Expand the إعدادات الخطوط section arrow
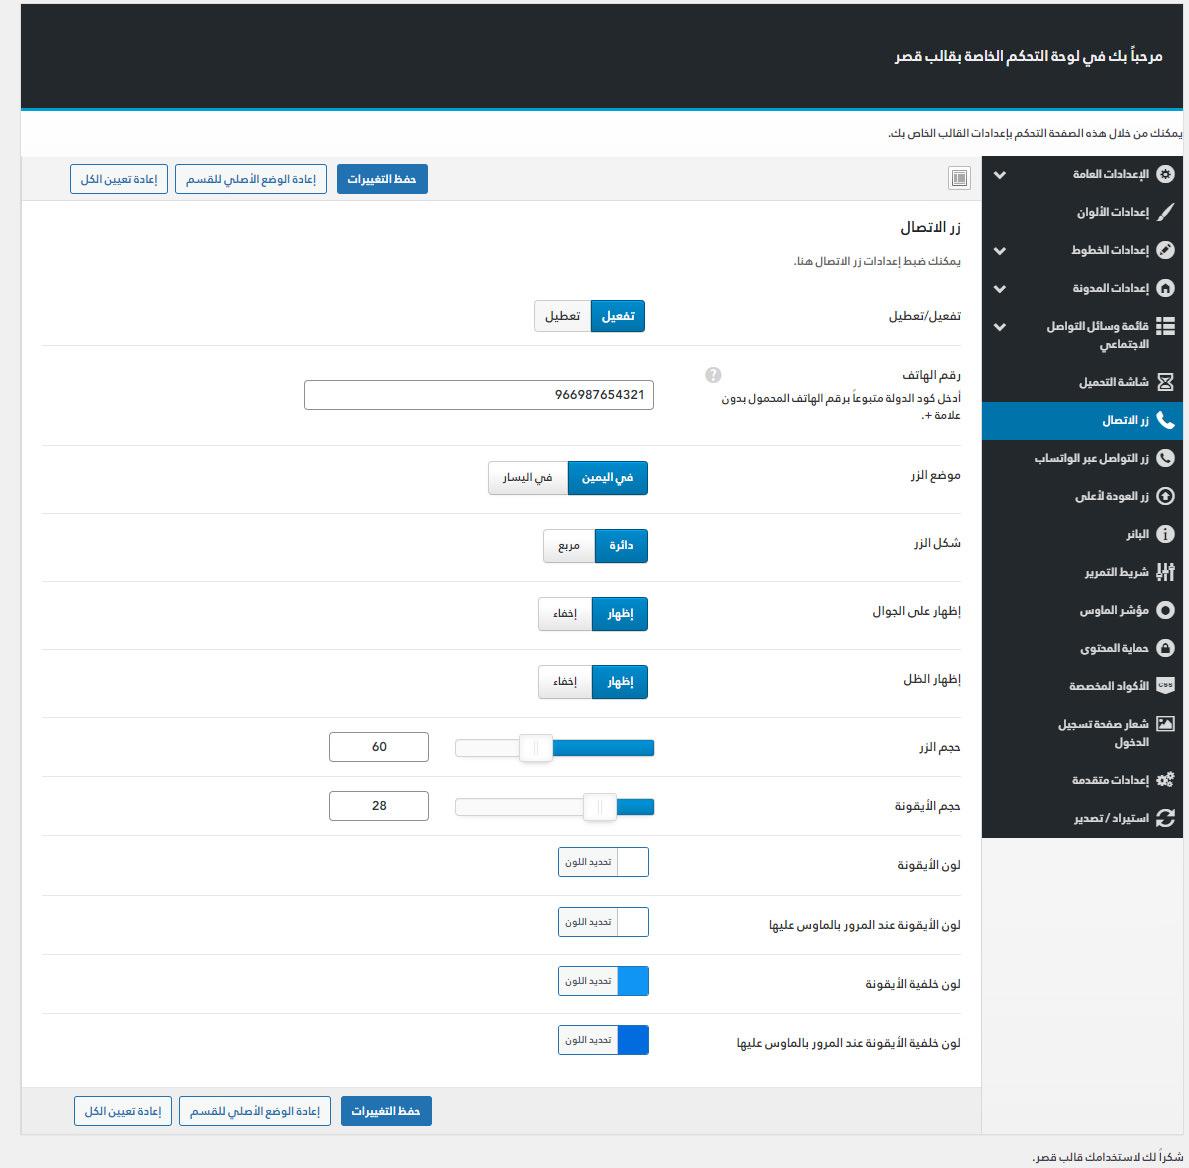The width and height of the screenshot is (1189, 1168). [999, 251]
